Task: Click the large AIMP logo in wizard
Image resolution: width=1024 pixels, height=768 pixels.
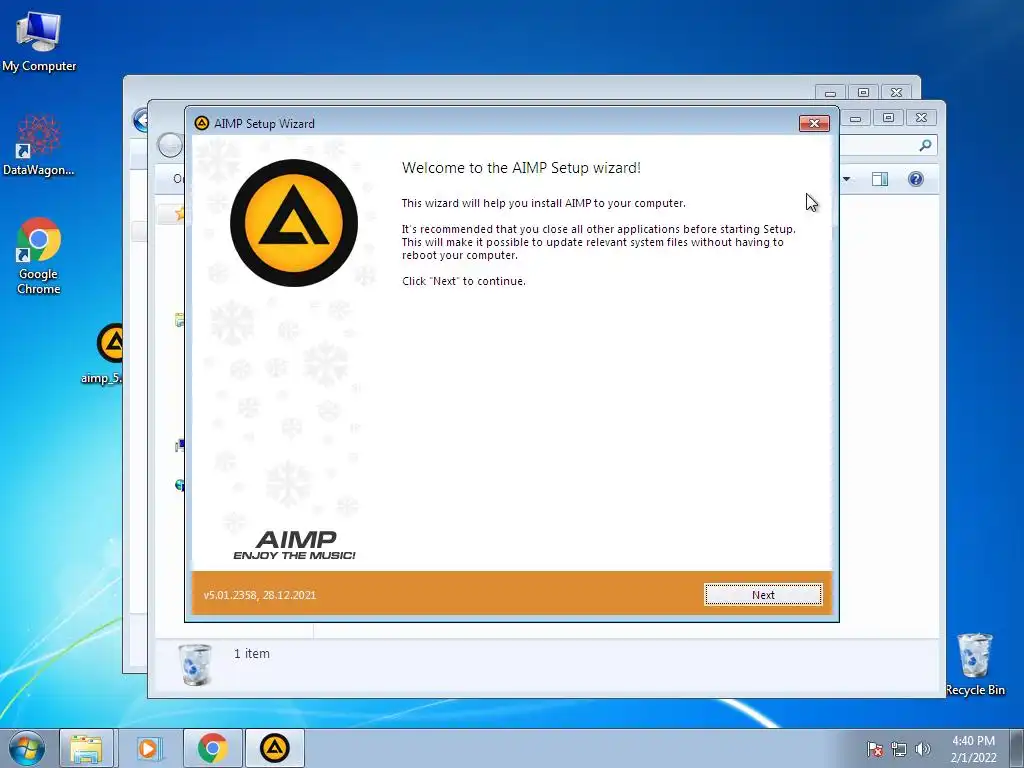Action: pos(294,223)
